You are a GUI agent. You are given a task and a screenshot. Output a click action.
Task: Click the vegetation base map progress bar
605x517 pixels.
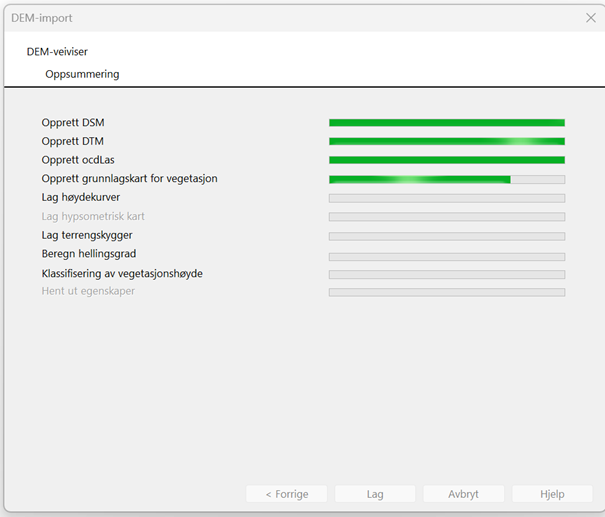click(447, 179)
